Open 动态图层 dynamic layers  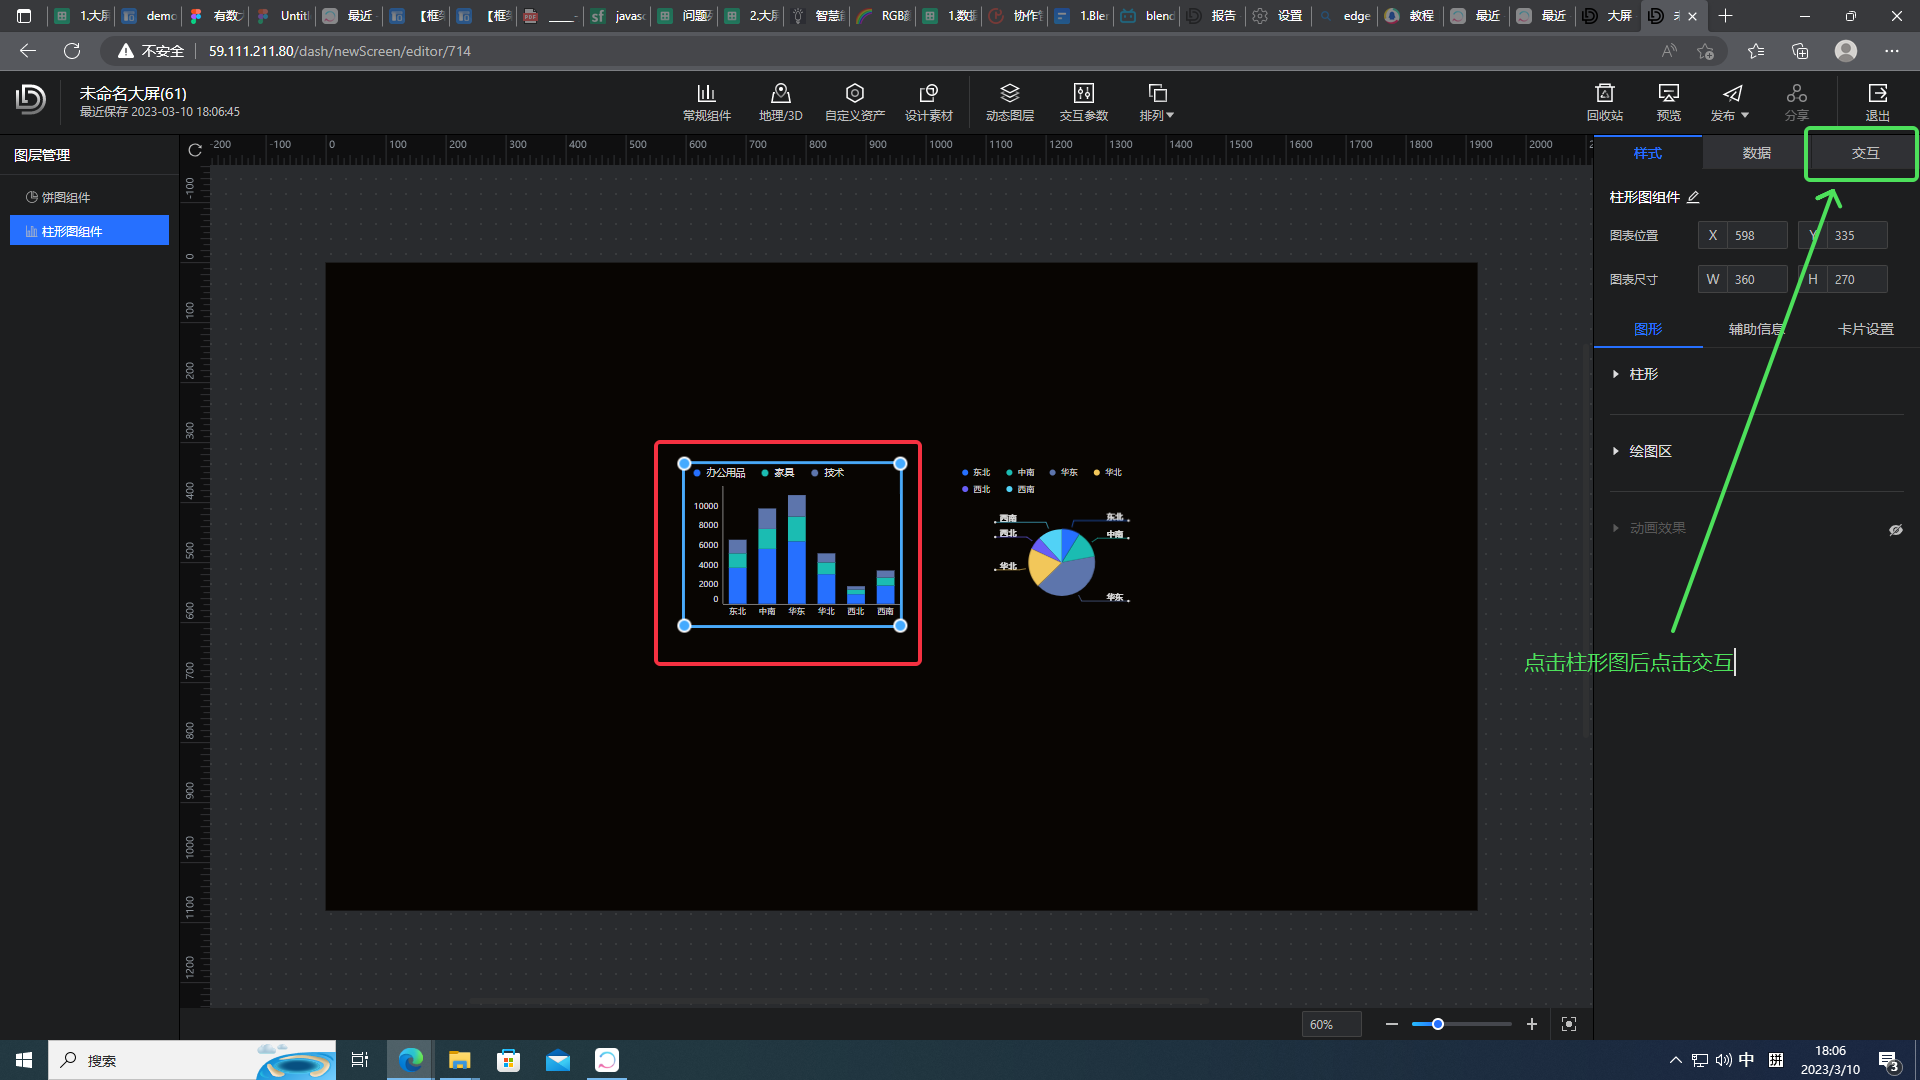click(1009, 102)
